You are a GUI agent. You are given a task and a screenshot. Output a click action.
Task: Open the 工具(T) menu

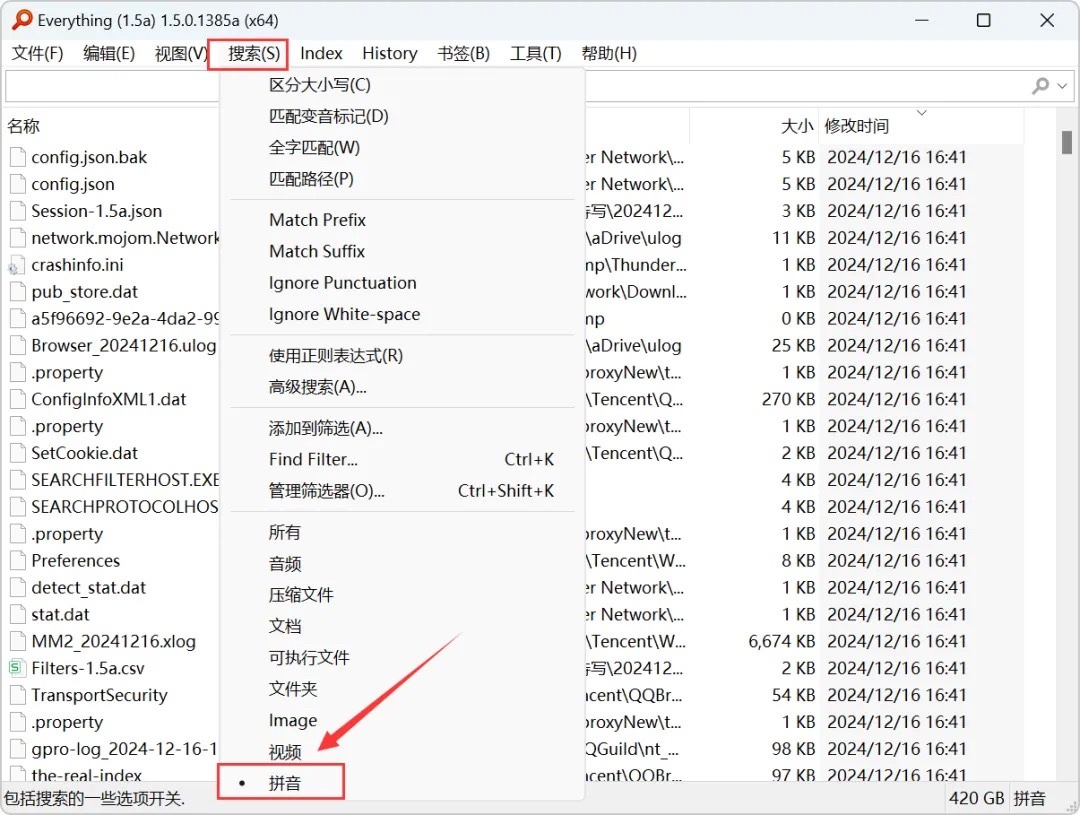pos(536,53)
